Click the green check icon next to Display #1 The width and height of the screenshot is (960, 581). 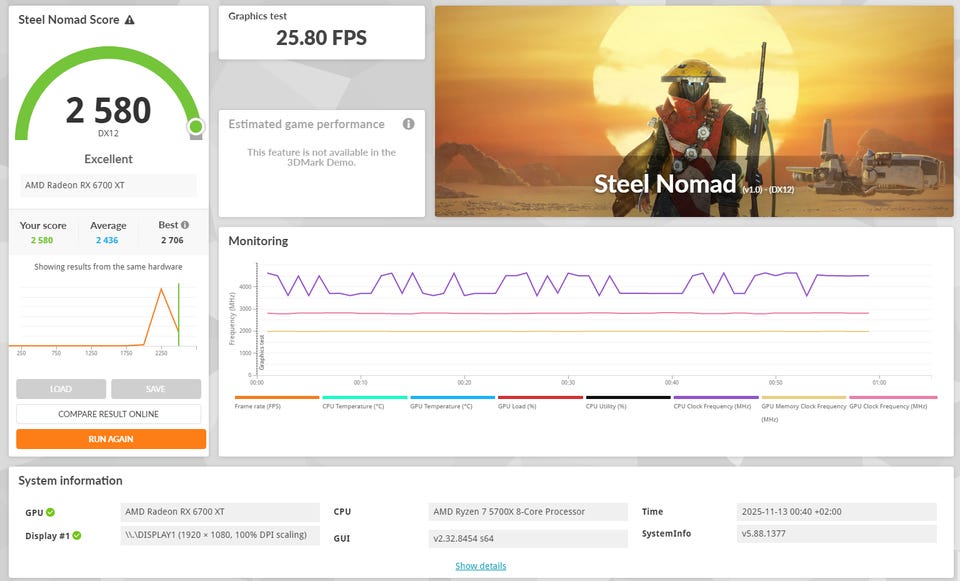click(x=77, y=535)
